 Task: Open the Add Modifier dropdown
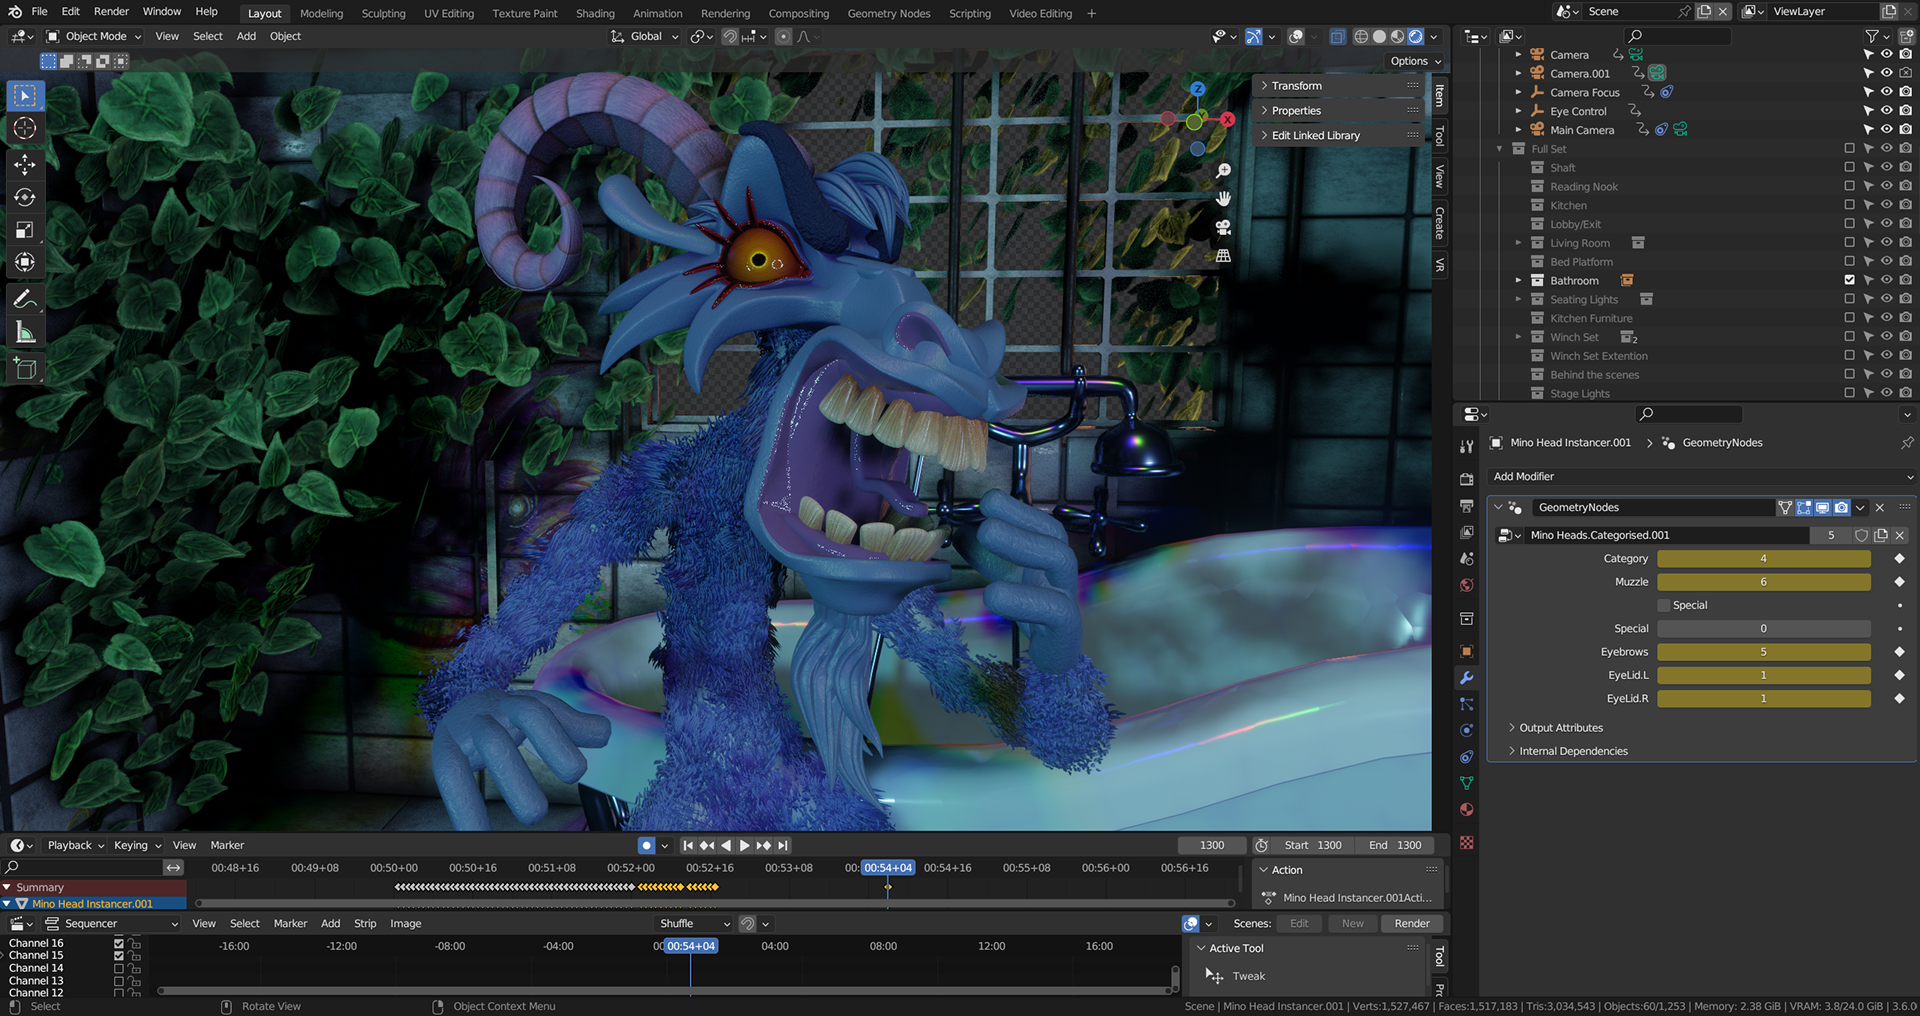click(x=1700, y=477)
